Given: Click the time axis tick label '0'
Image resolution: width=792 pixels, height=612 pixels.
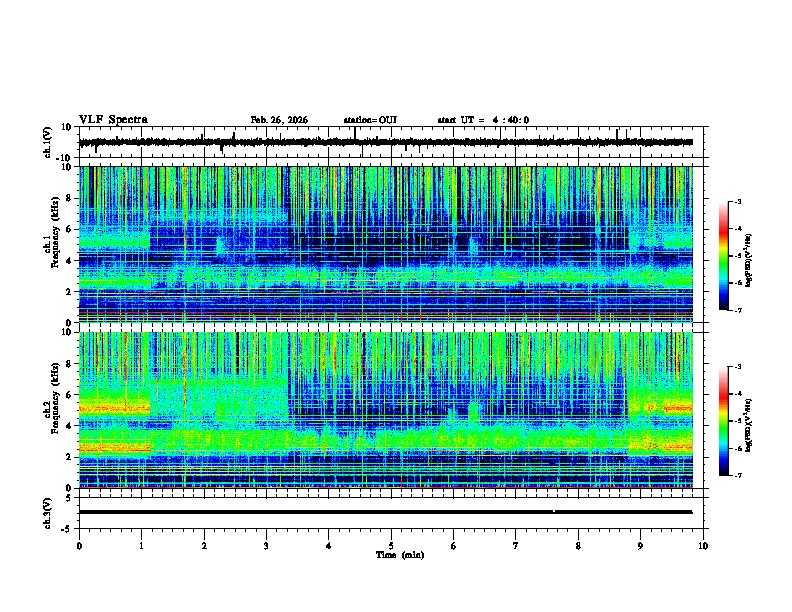Looking at the screenshot, I should tap(79, 545).
